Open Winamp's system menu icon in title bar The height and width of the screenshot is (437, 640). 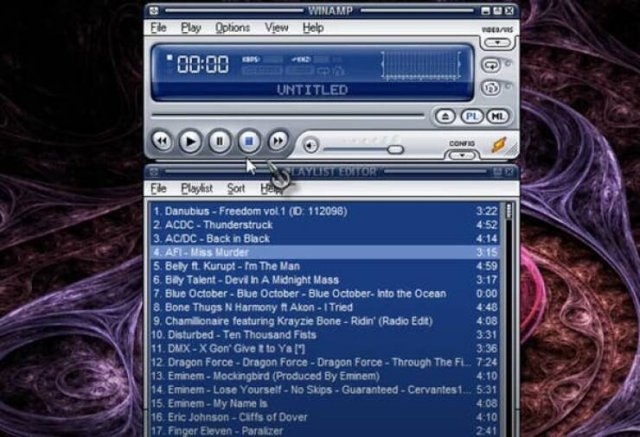point(154,10)
